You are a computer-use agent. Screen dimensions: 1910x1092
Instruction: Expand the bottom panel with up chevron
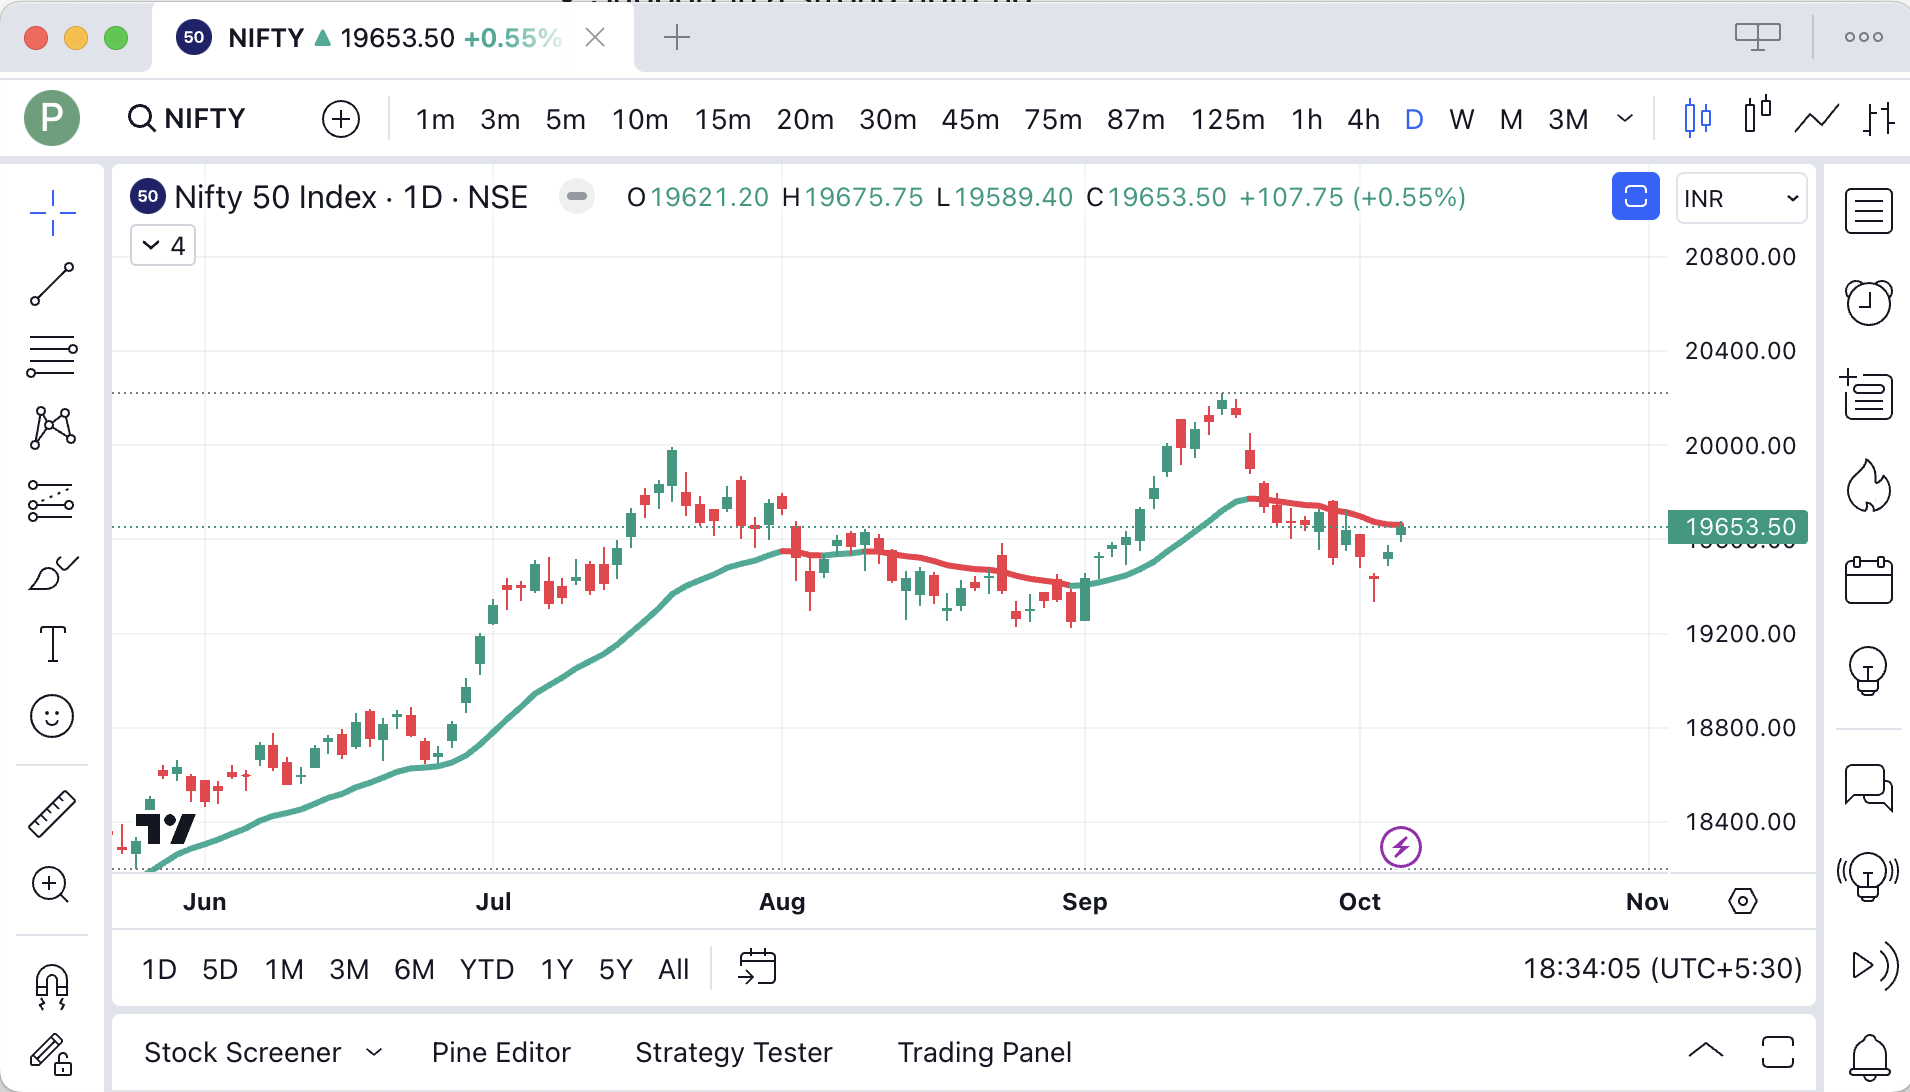[1706, 1051]
